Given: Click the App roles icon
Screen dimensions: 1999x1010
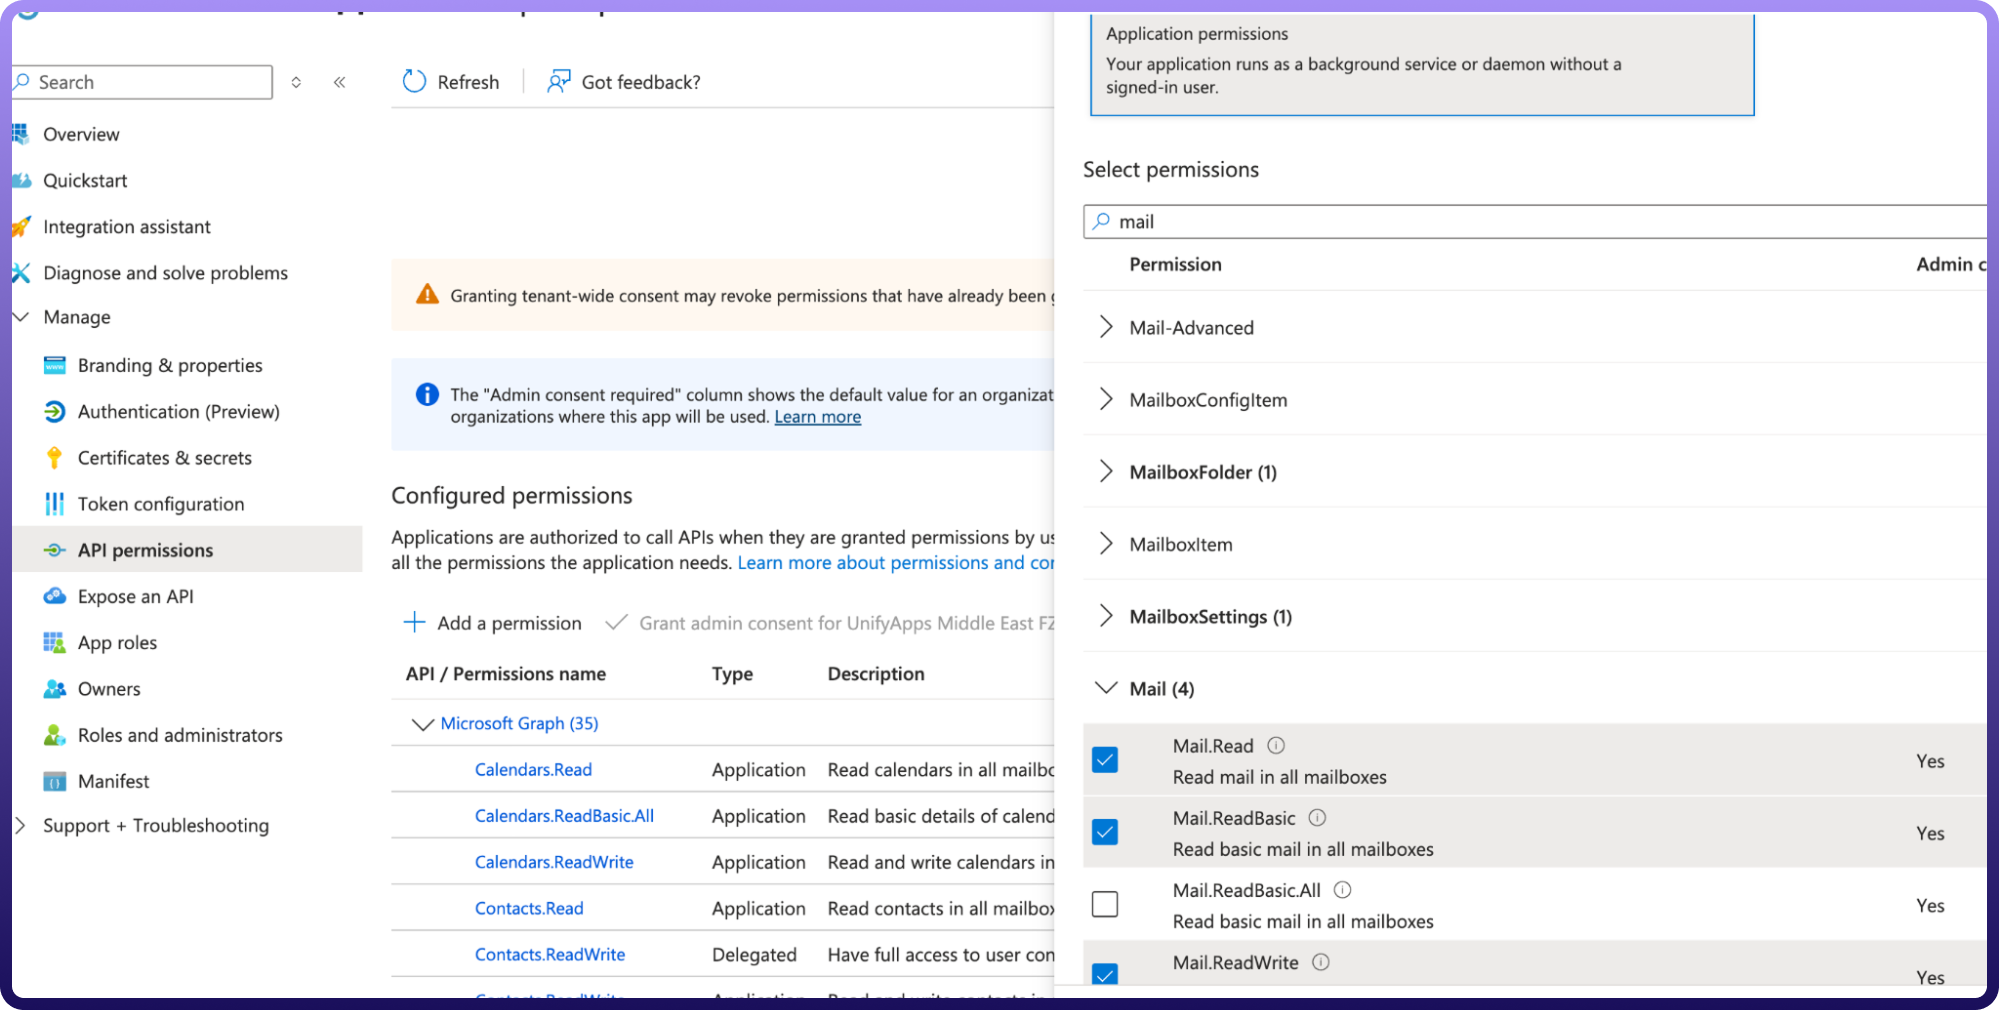Looking at the screenshot, I should [x=55, y=642].
